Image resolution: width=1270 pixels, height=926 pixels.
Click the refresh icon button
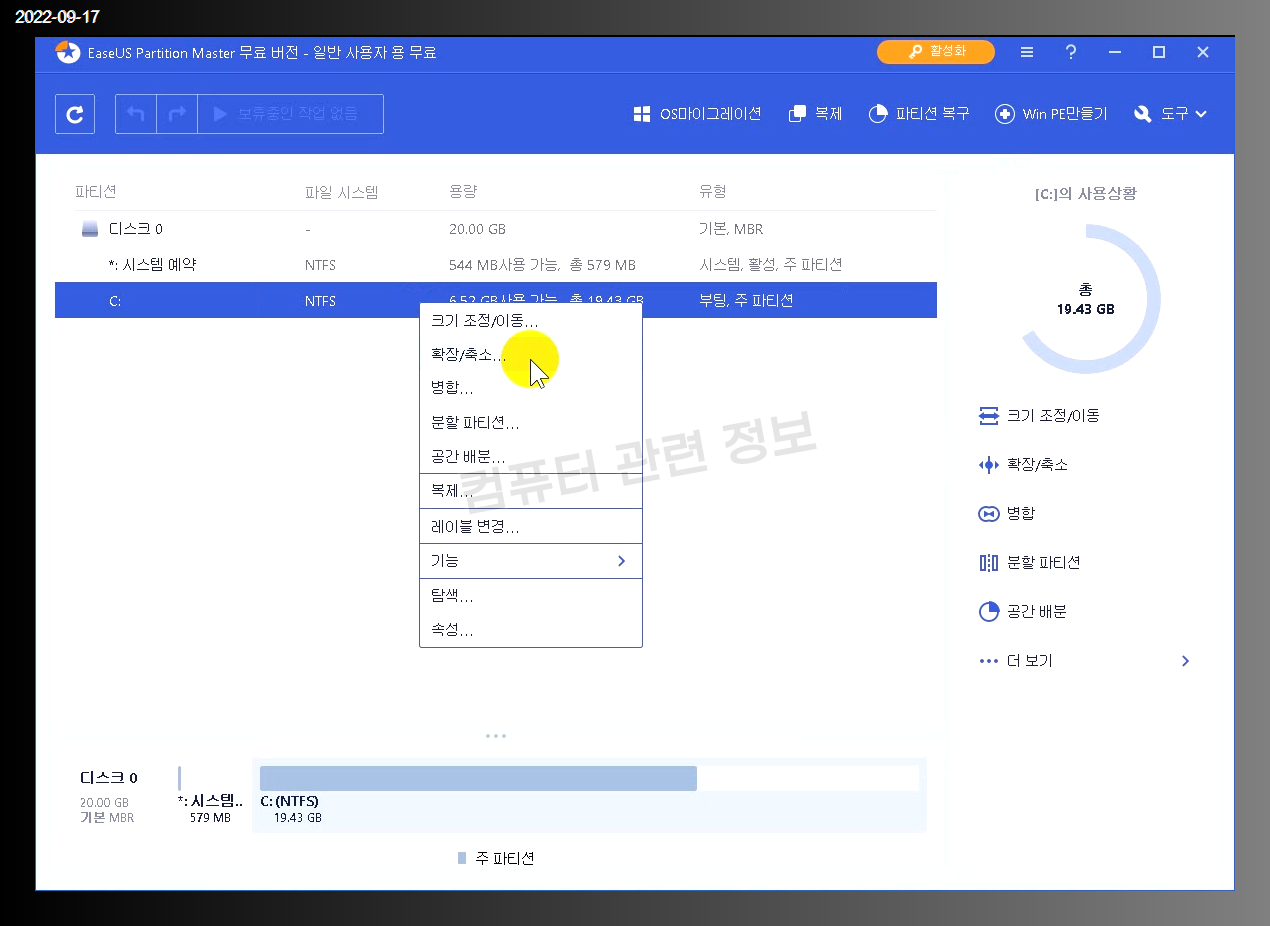tap(75, 114)
